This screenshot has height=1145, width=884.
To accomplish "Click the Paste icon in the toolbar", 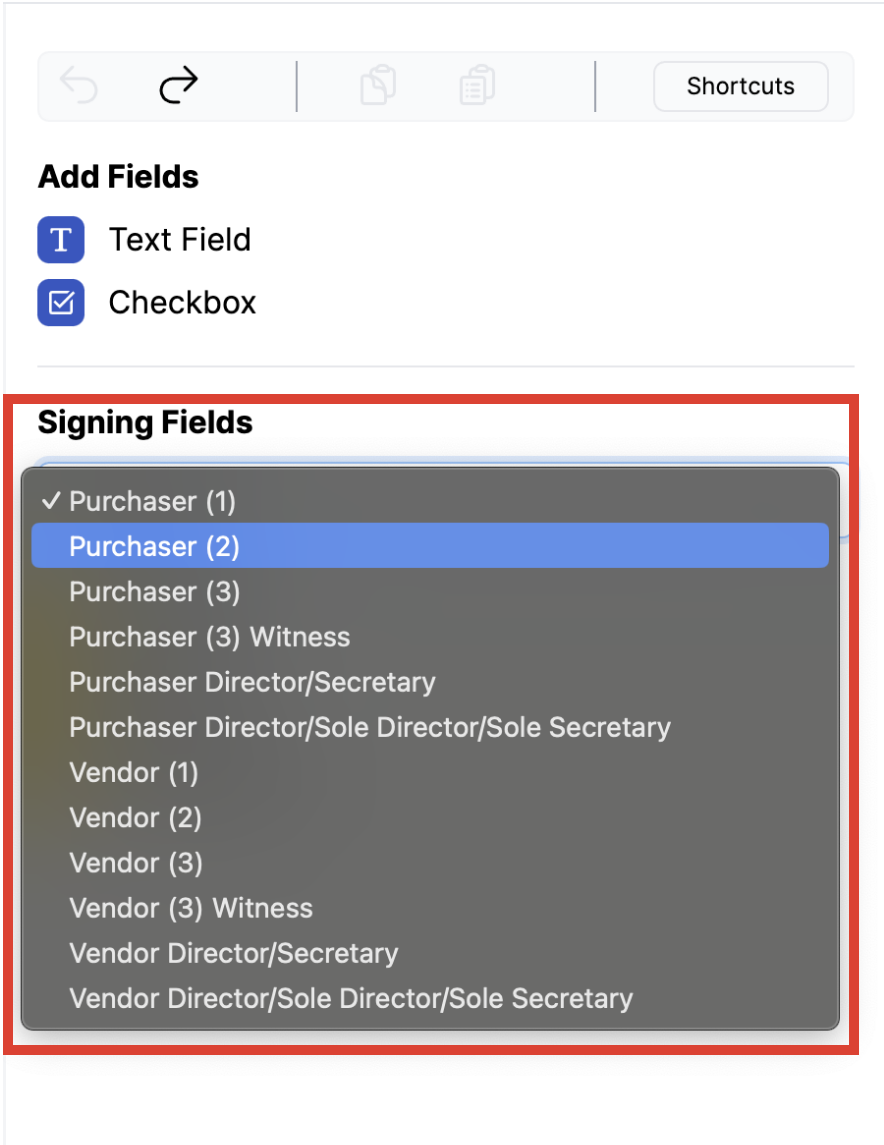I will click(477, 86).
